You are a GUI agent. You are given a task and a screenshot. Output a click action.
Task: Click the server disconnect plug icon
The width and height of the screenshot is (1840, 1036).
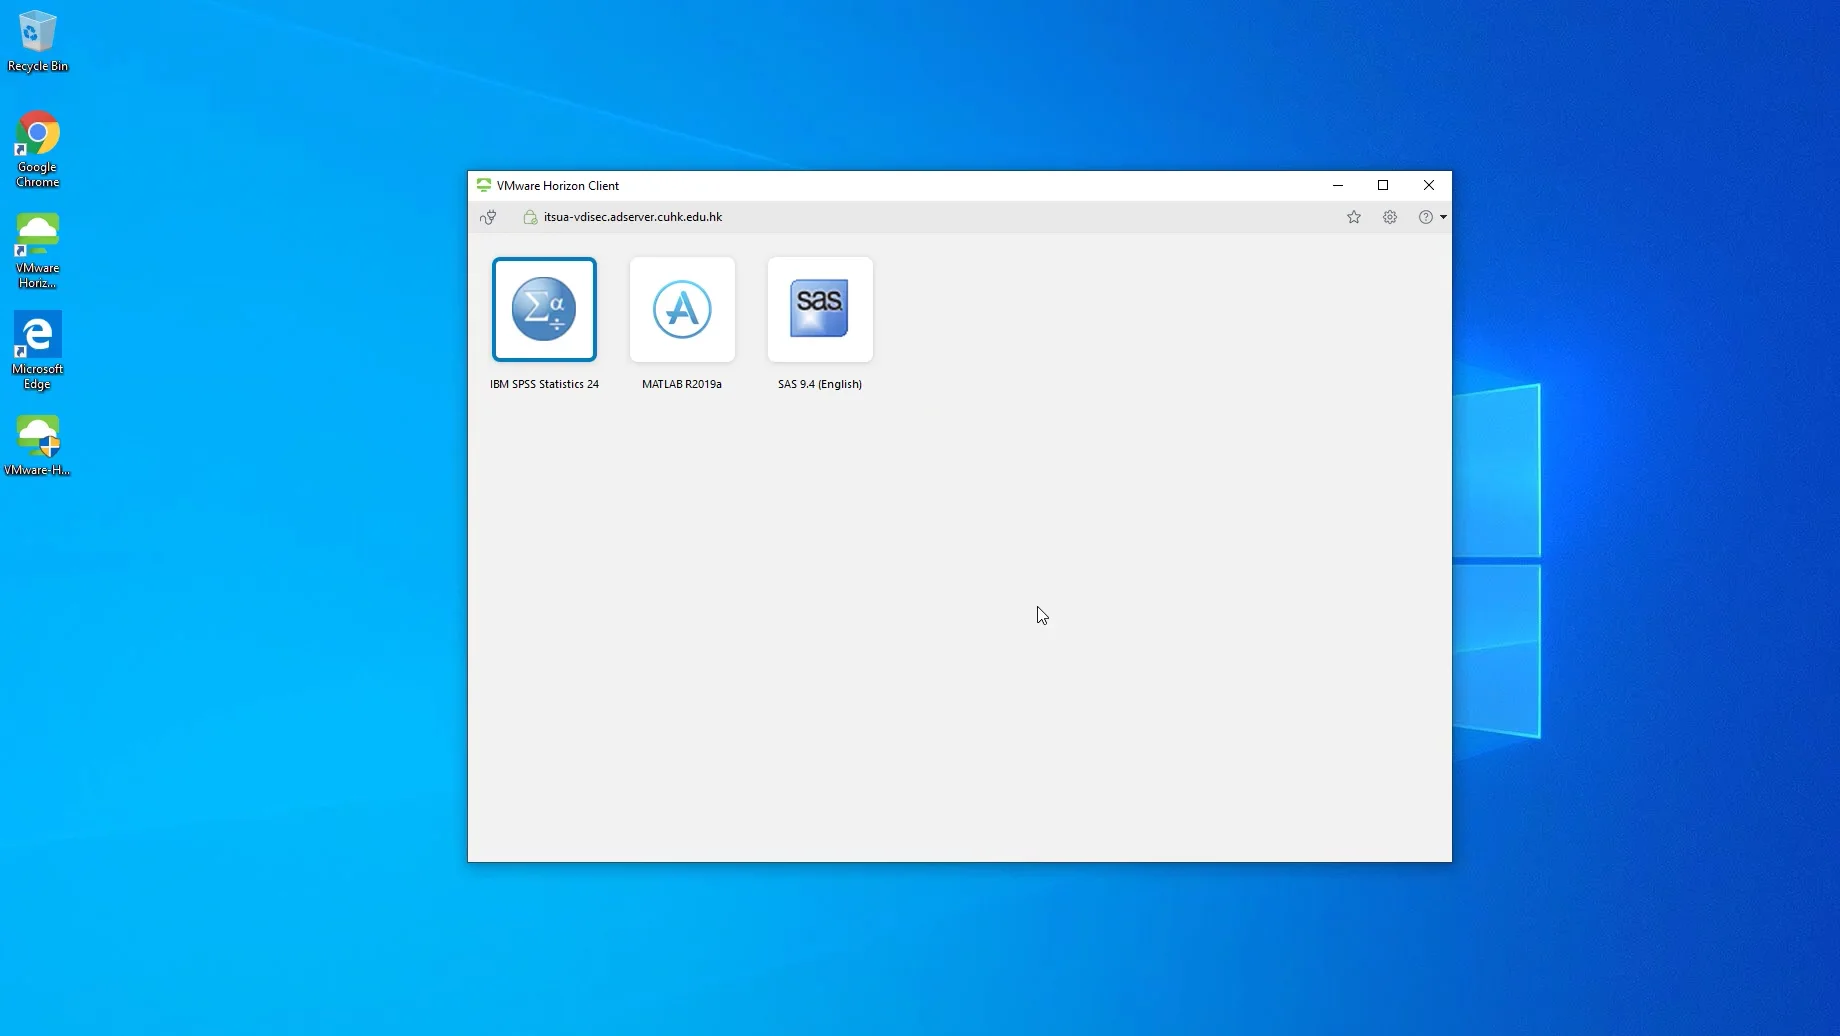[x=489, y=216]
